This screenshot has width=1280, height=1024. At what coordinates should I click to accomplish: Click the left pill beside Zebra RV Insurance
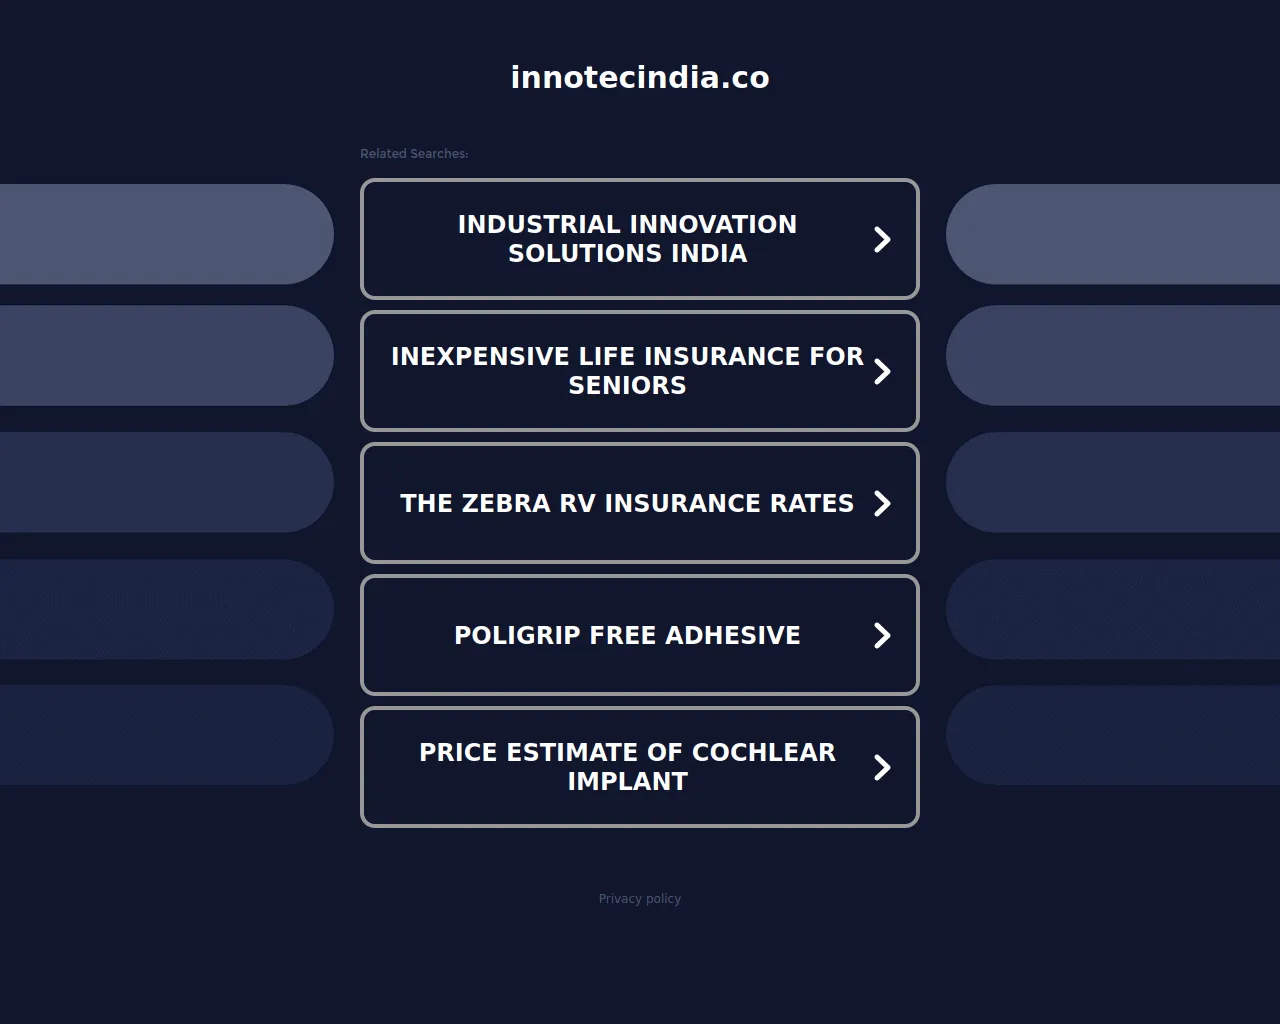pos(165,482)
